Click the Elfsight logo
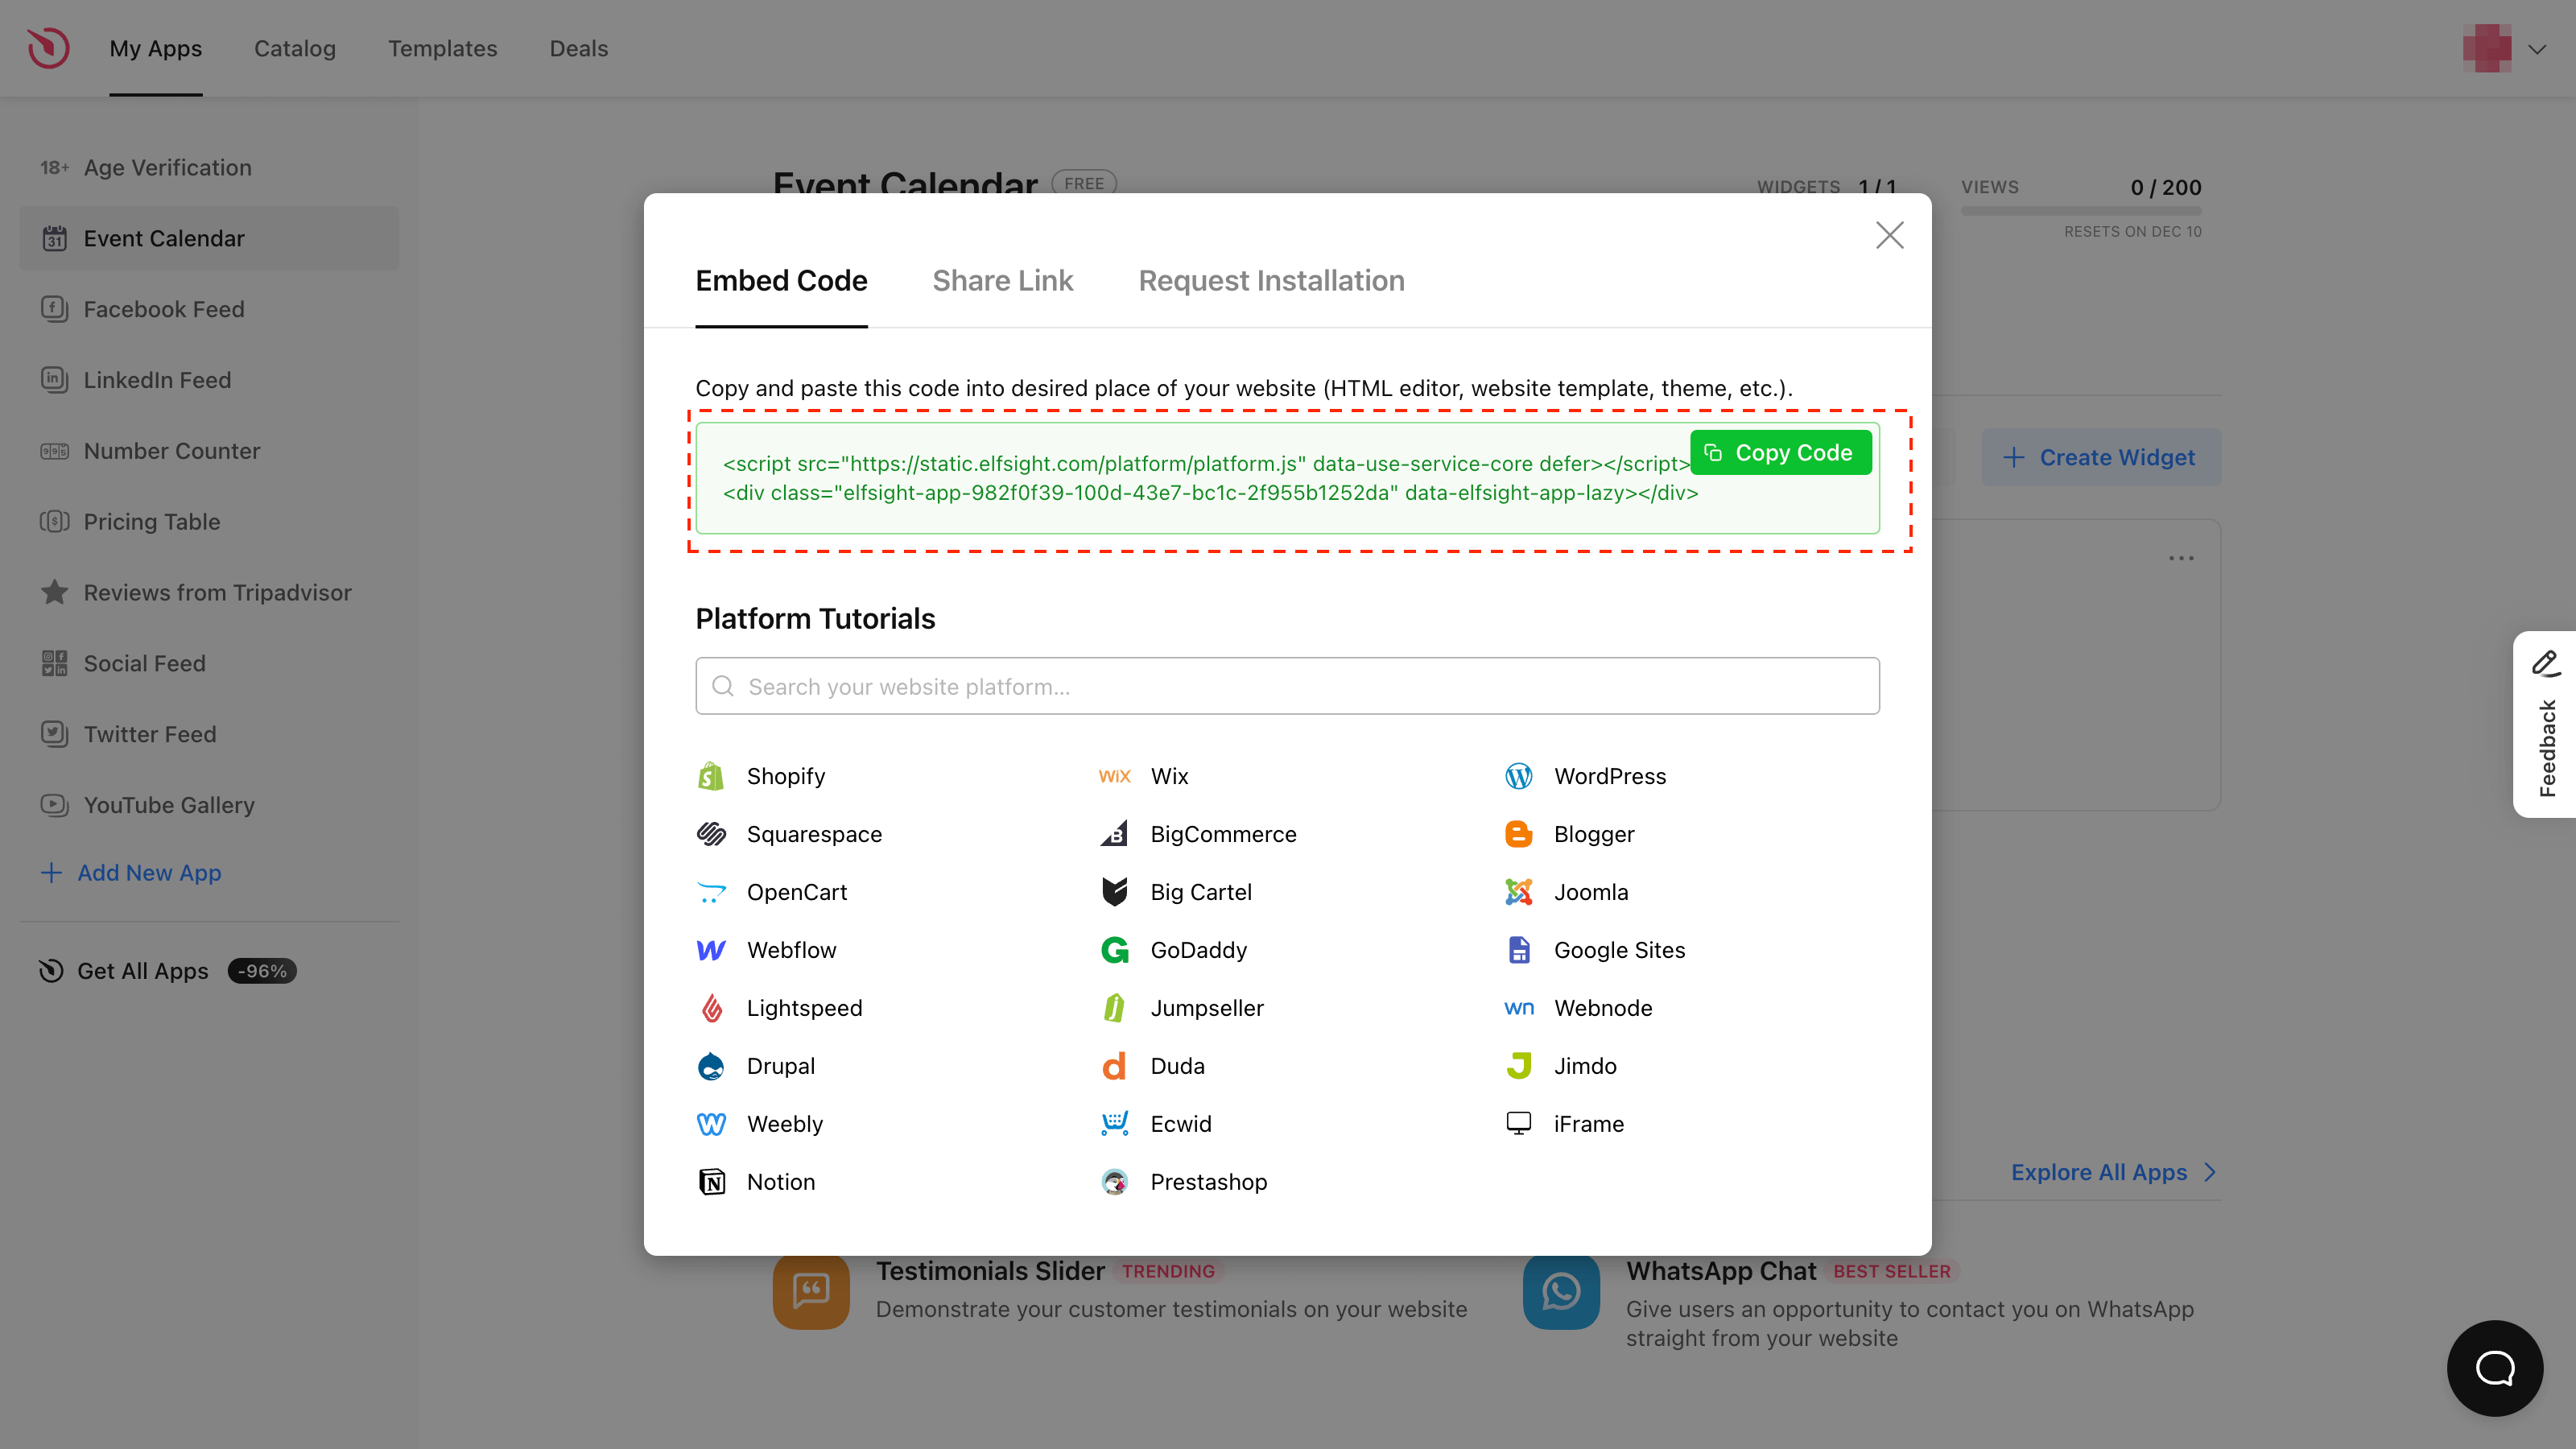The height and width of the screenshot is (1449, 2576). [x=47, y=47]
